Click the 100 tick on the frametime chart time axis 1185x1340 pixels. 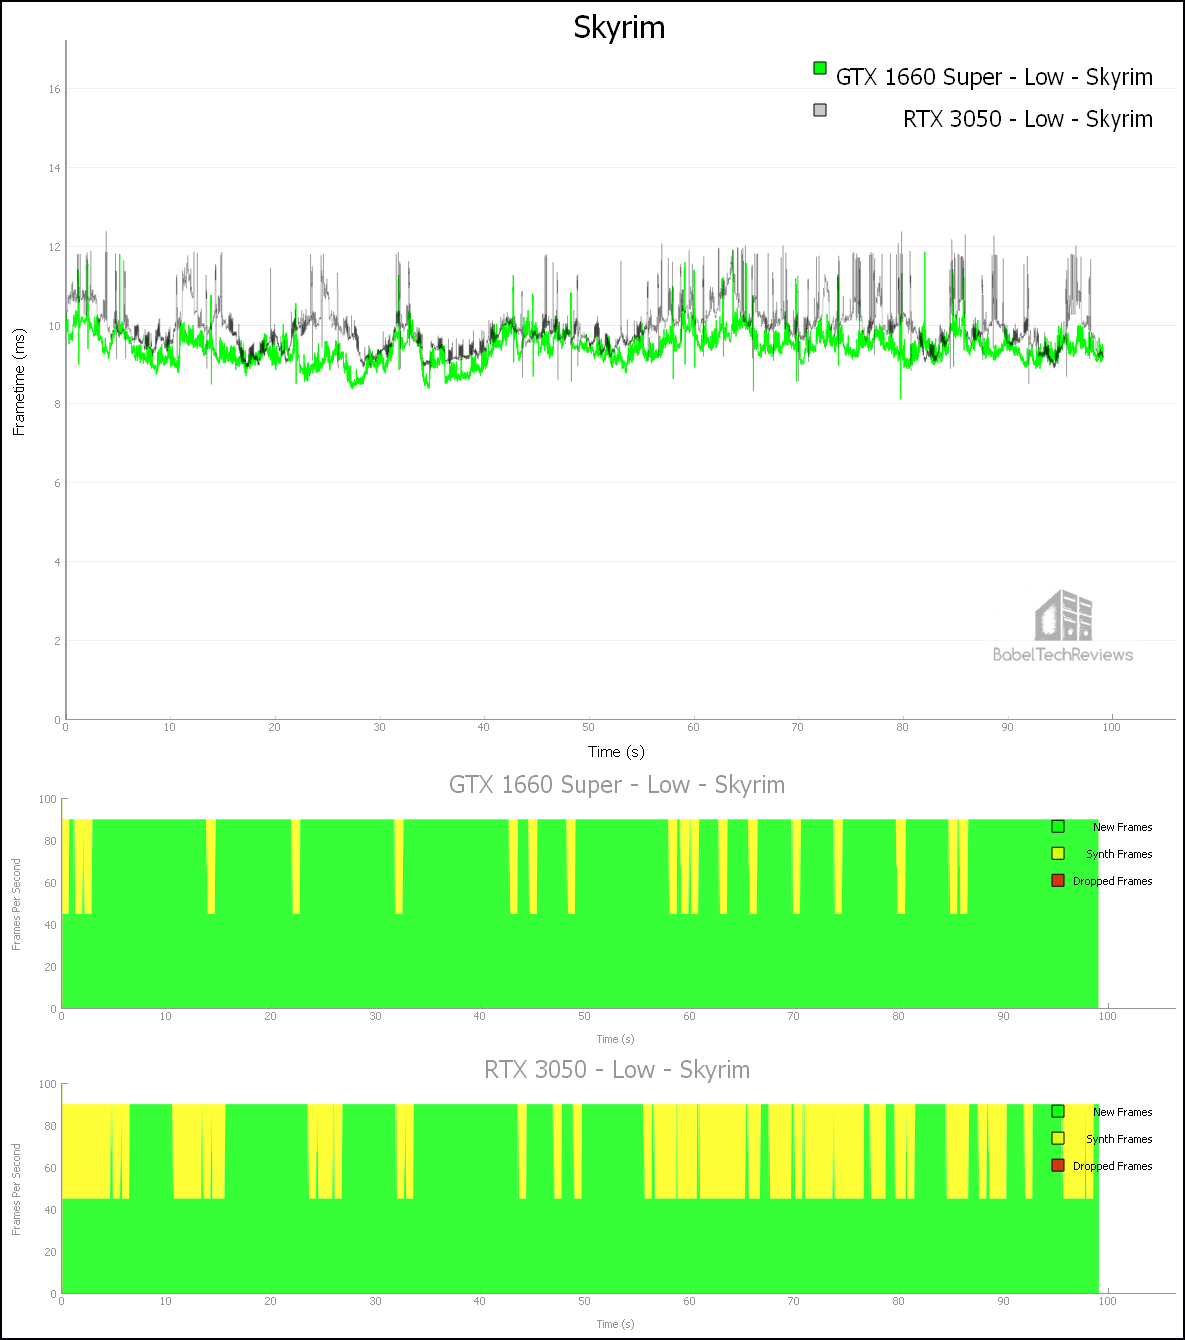coord(1111,728)
